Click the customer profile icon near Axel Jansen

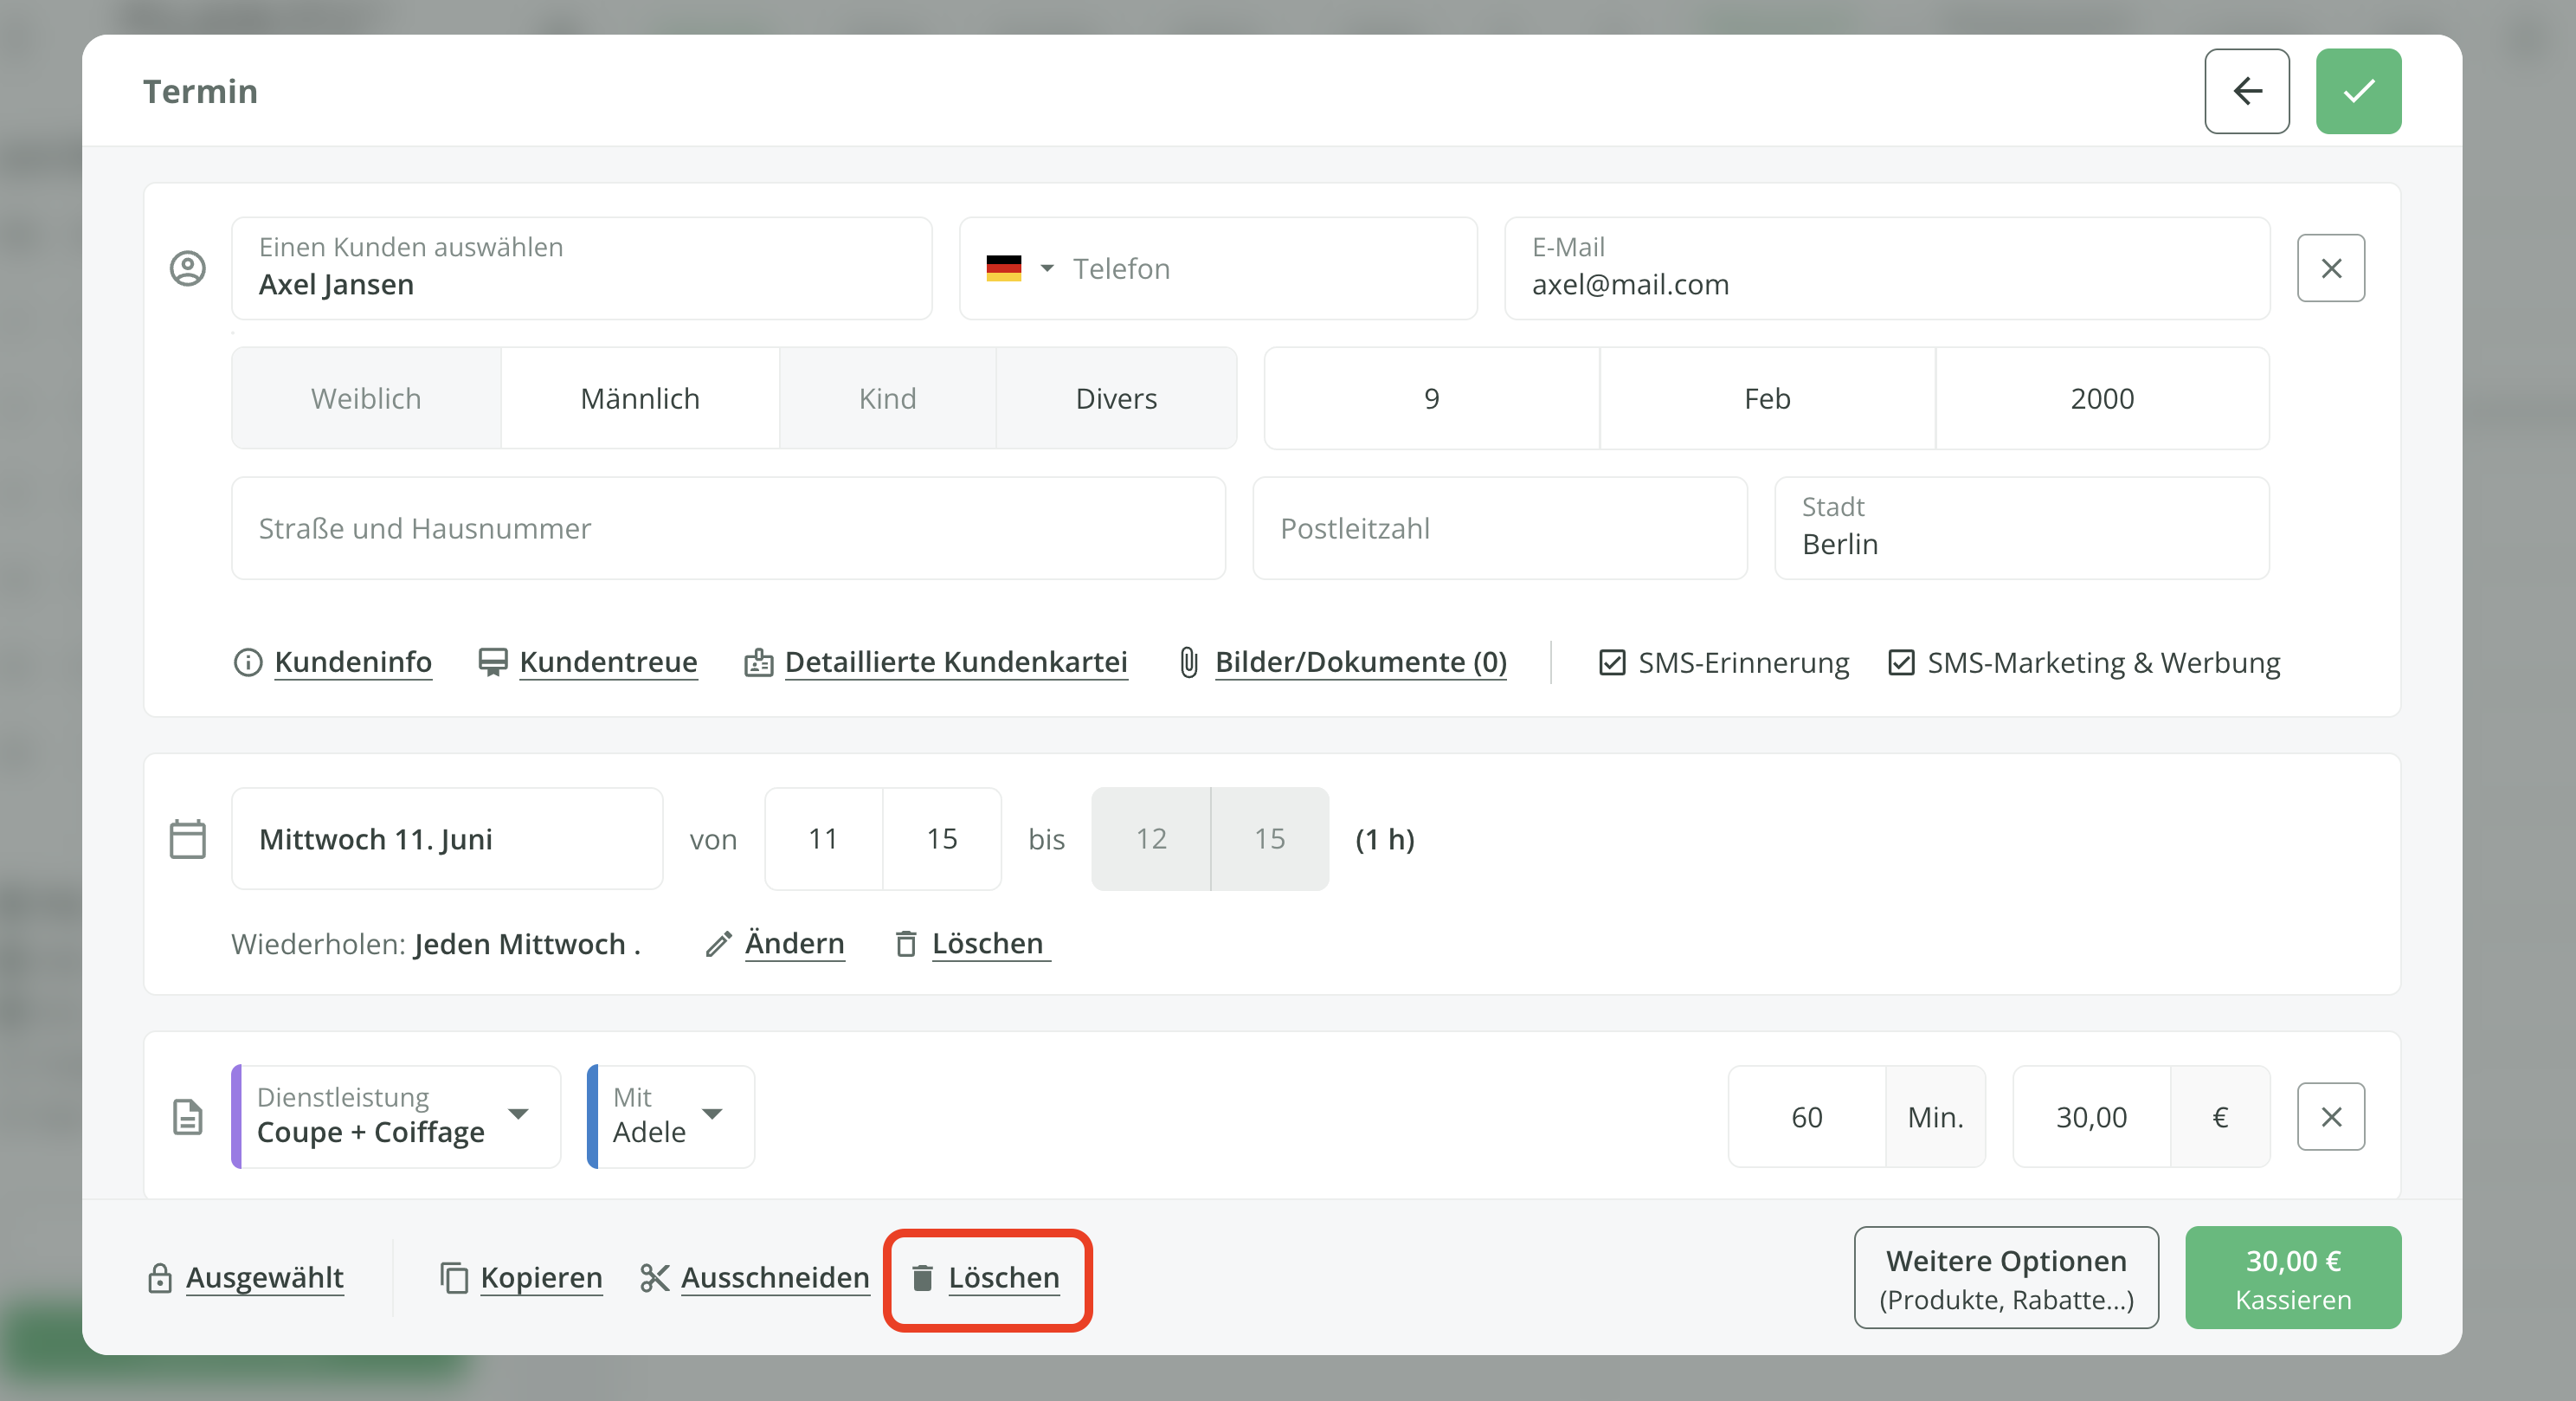[x=188, y=268]
